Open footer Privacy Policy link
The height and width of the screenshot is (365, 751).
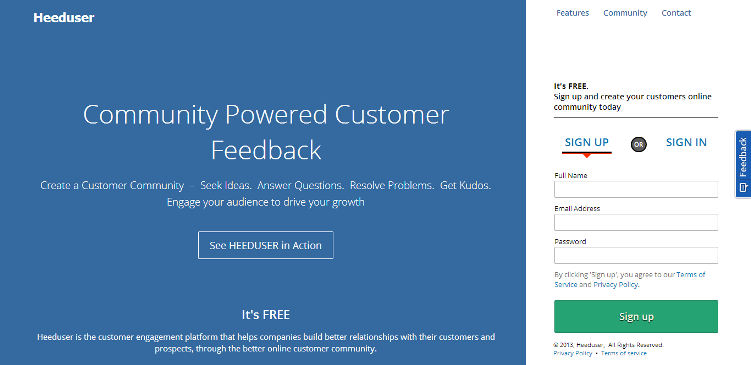click(573, 354)
